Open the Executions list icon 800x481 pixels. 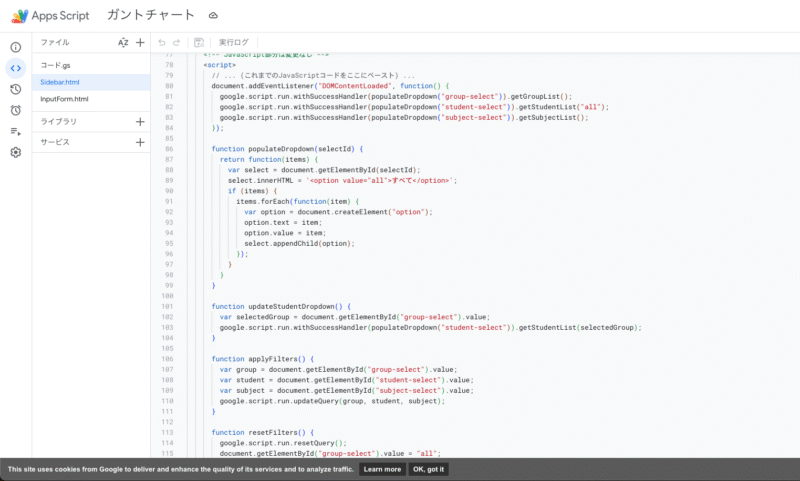pos(16,132)
